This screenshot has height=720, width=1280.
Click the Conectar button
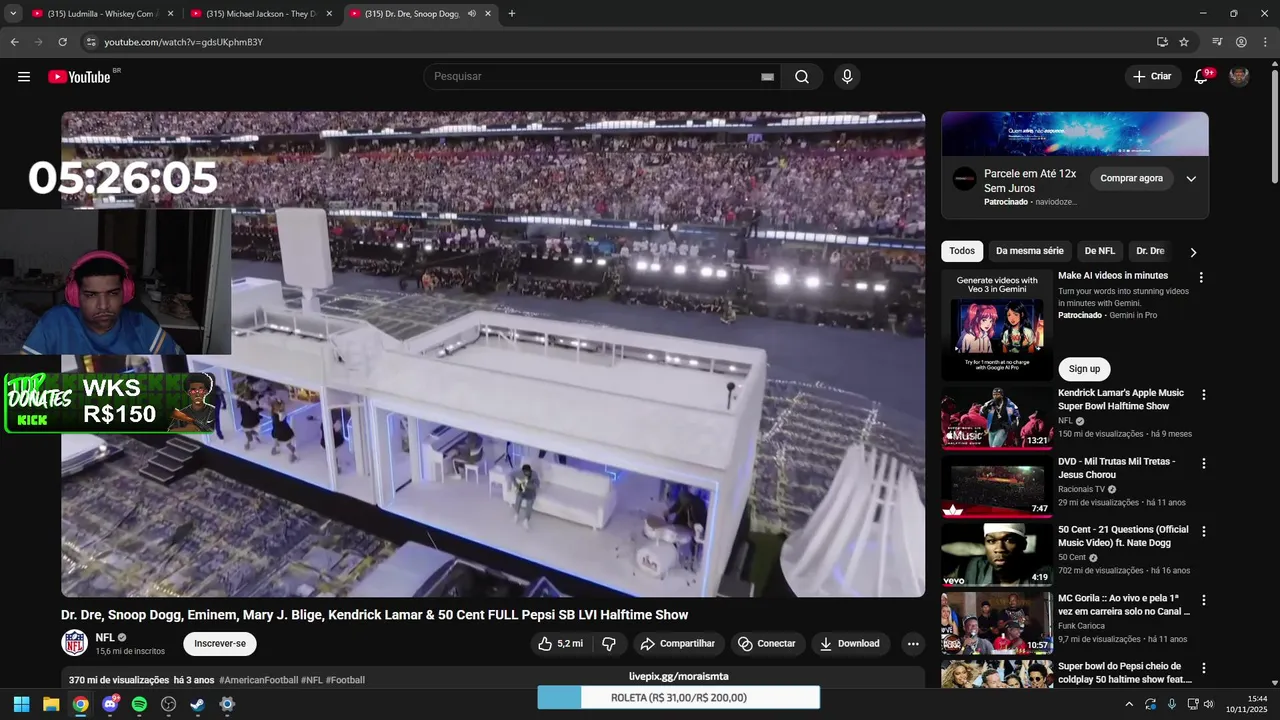pos(767,644)
